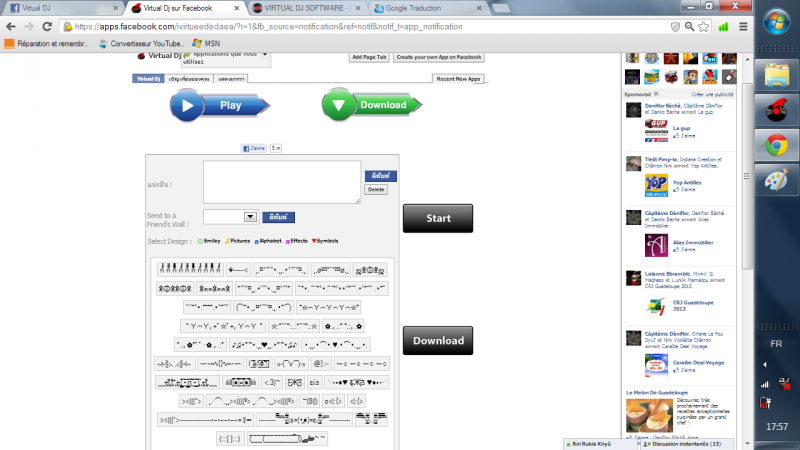The height and width of the screenshot is (450, 800).
Task: Insert the (:::[ ]:::) bandage design
Action: tap(230, 439)
